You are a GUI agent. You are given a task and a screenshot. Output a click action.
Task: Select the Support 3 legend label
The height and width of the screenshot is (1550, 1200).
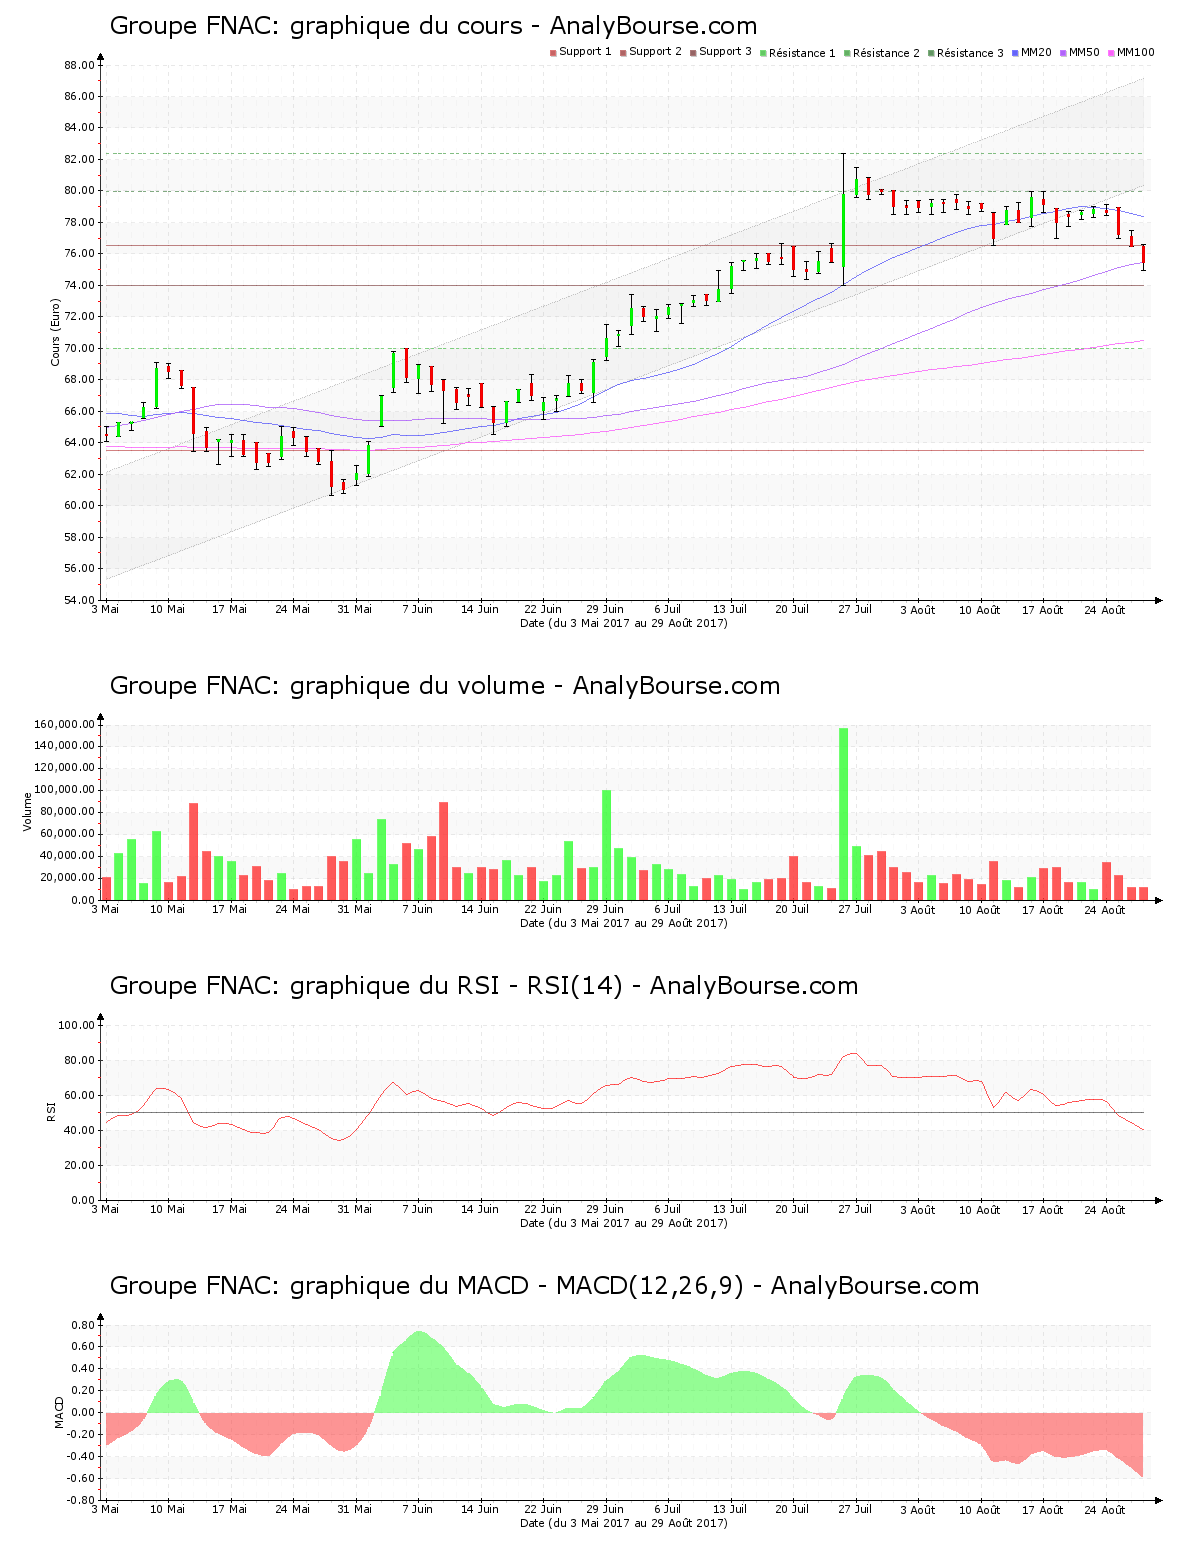pos(725,52)
